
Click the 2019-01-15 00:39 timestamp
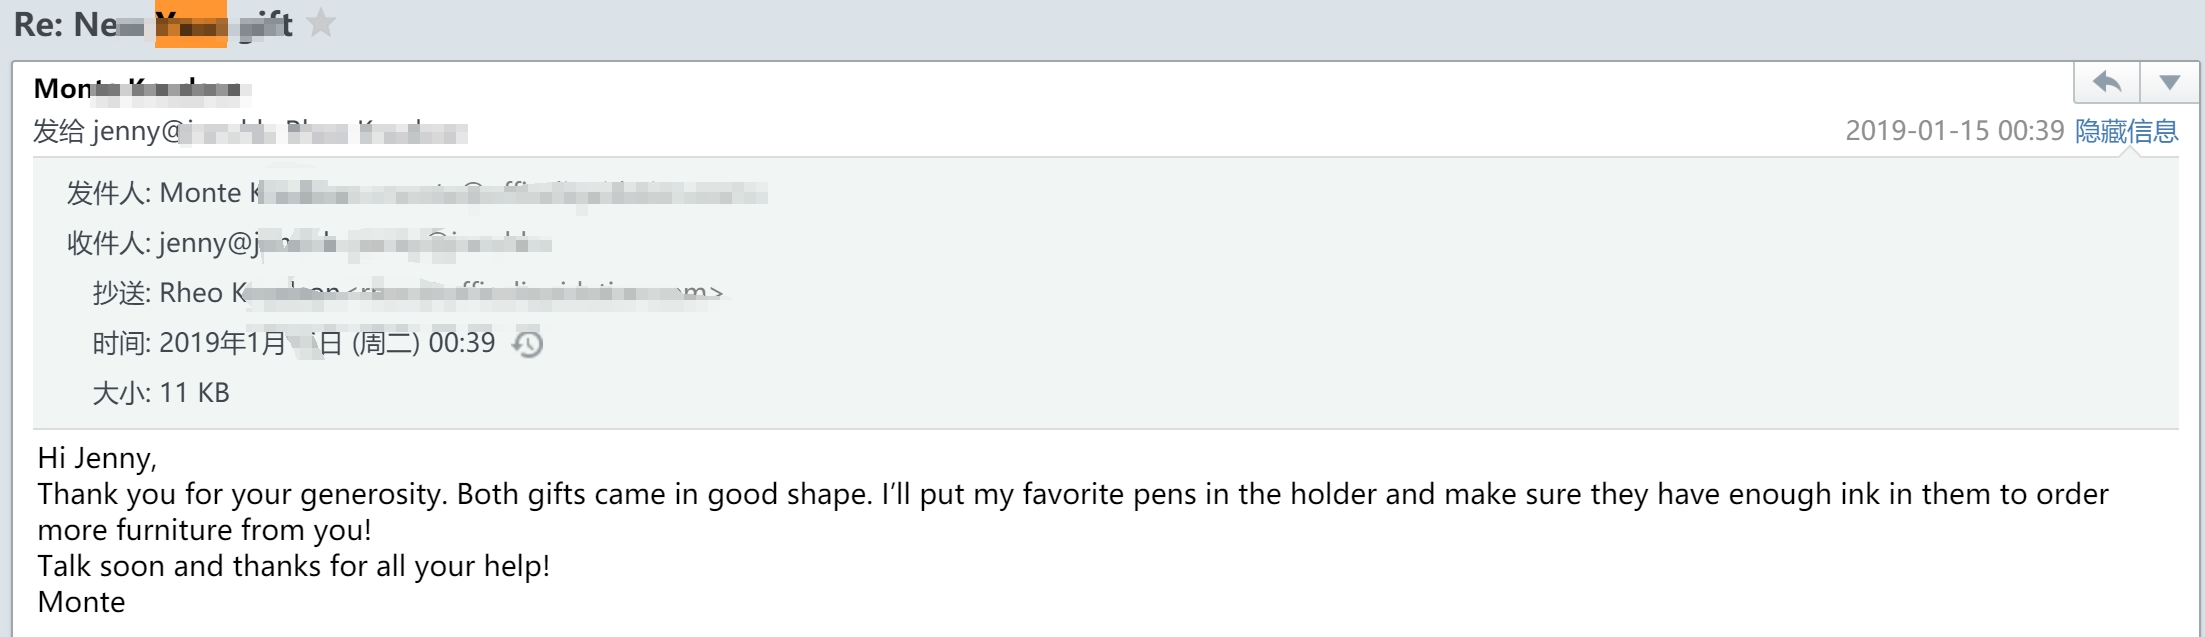[x=1954, y=131]
